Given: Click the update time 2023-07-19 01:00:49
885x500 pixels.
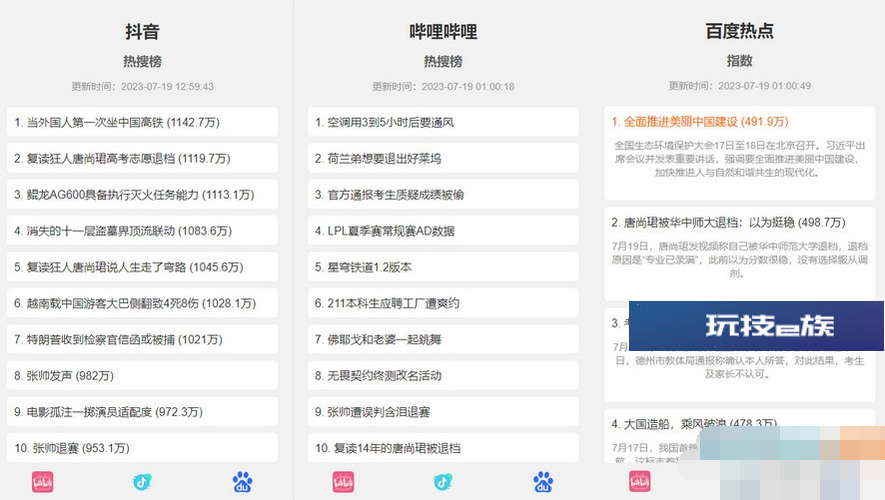Looking at the screenshot, I should 739,86.
